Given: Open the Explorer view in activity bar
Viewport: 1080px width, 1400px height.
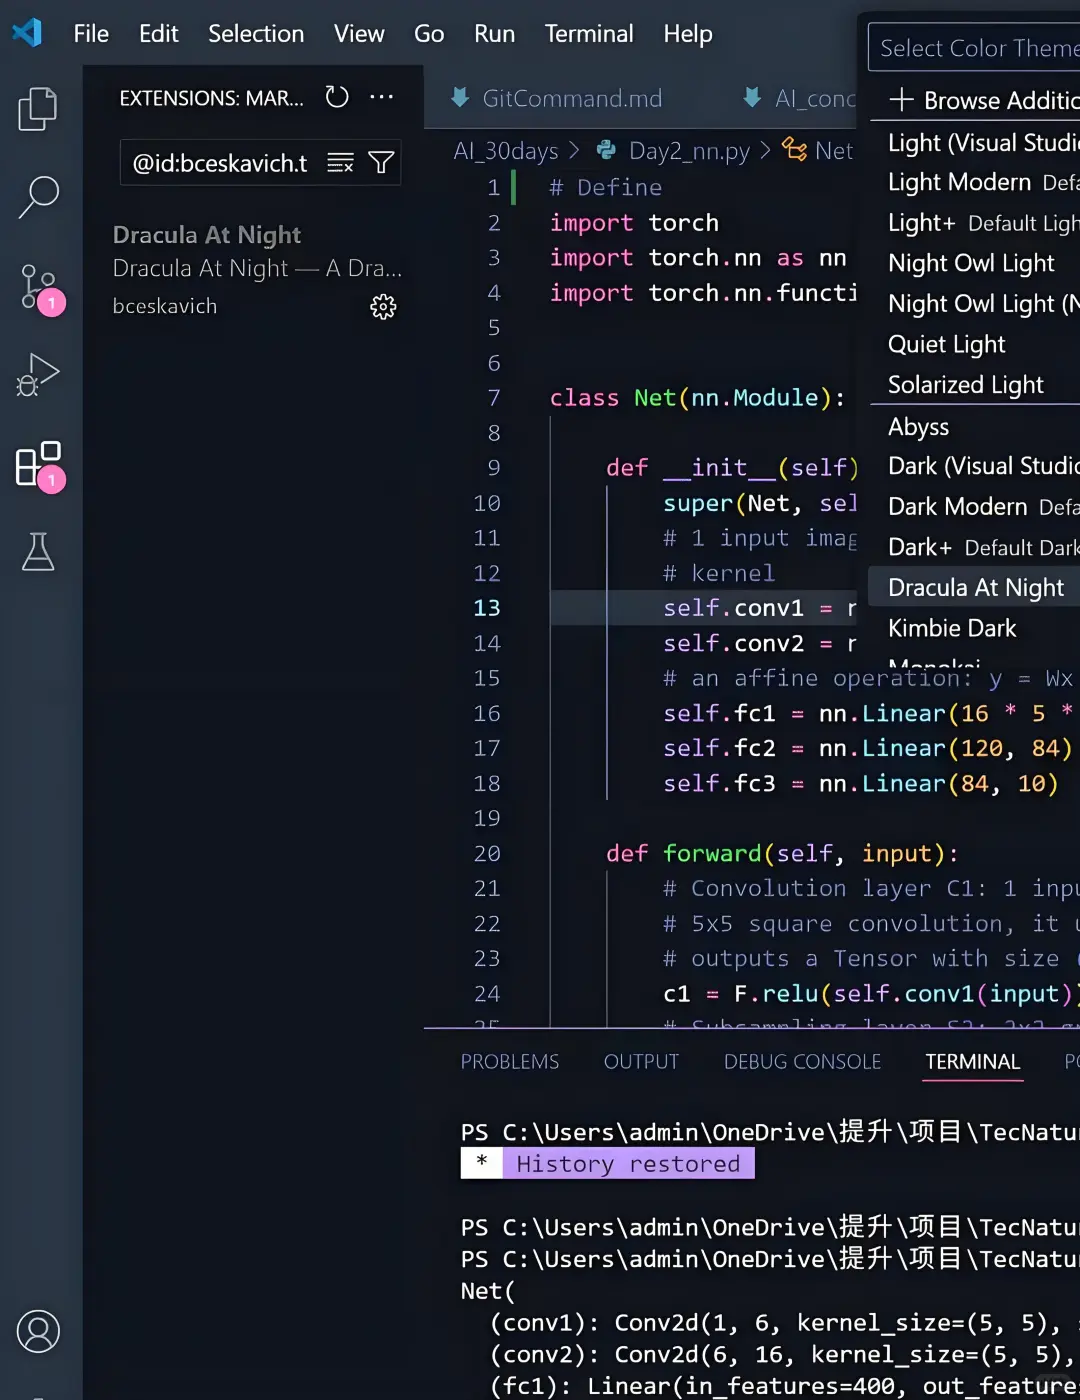Looking at the screenshot, I should tap(38, 108).
